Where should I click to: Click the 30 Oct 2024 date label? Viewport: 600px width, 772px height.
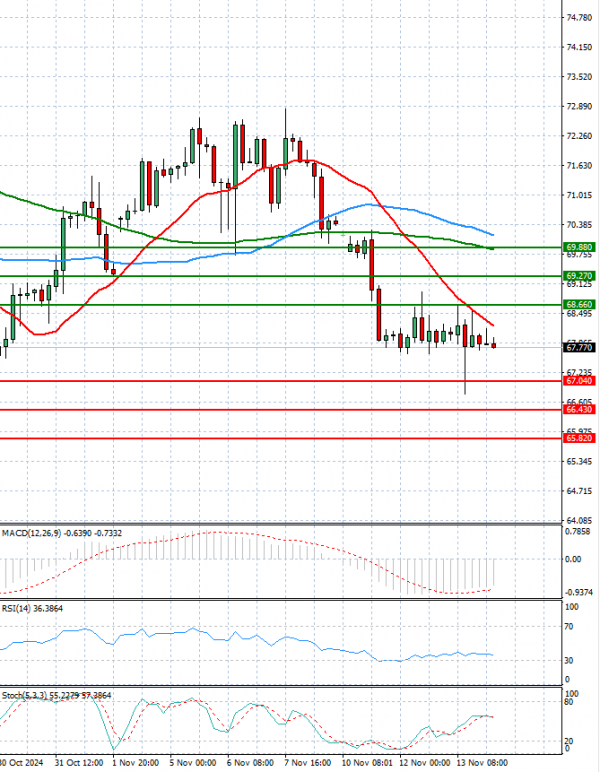21,763
